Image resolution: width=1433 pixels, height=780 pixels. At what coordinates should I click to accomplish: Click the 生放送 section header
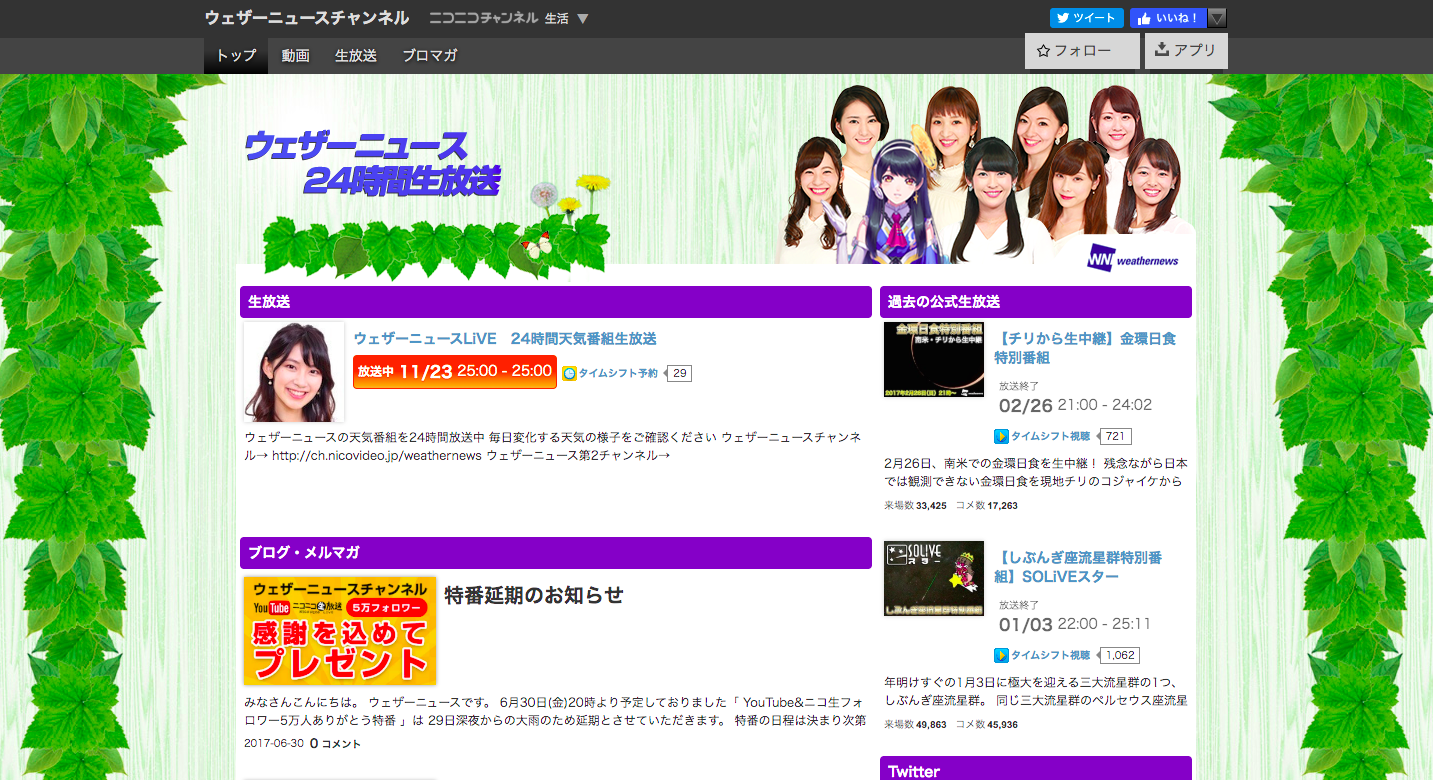(x=556, y=302)
